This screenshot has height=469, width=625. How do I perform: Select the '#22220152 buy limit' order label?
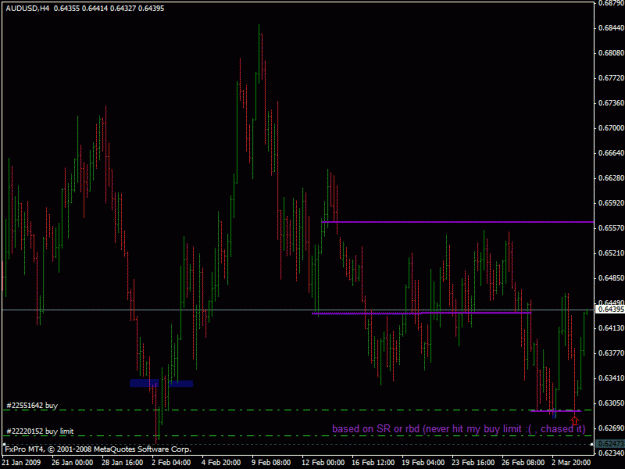pos(40,431)
